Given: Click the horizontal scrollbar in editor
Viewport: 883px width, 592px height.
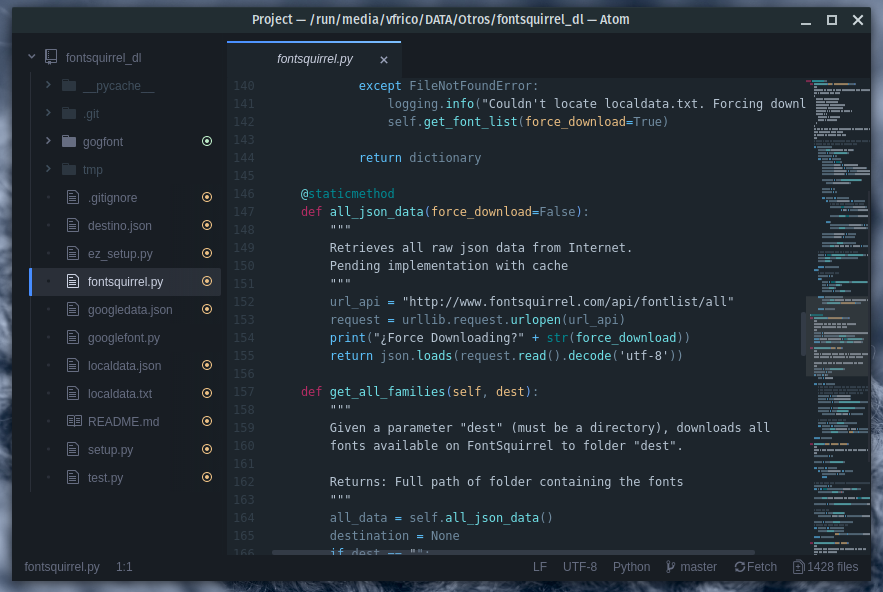Looking at the screenshot, I should pos(513,553).
